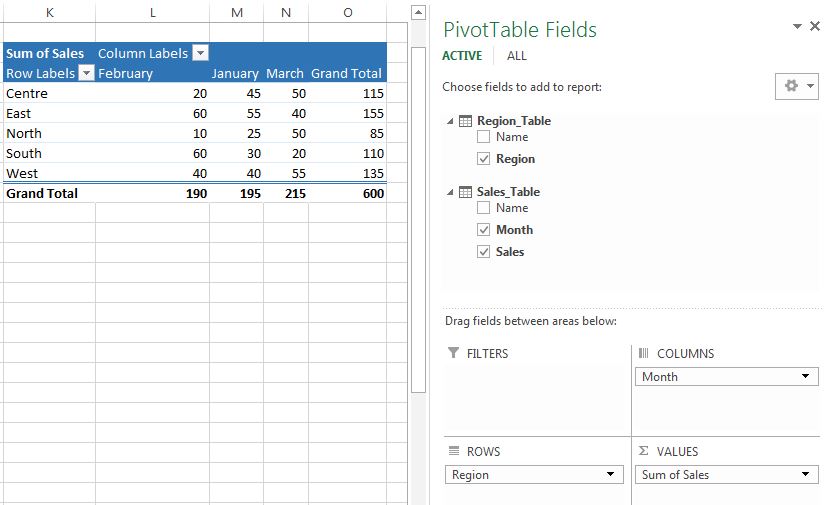831x505 pixels.
Task: Open the Row Labels filter dropdown
Action: 86,73
